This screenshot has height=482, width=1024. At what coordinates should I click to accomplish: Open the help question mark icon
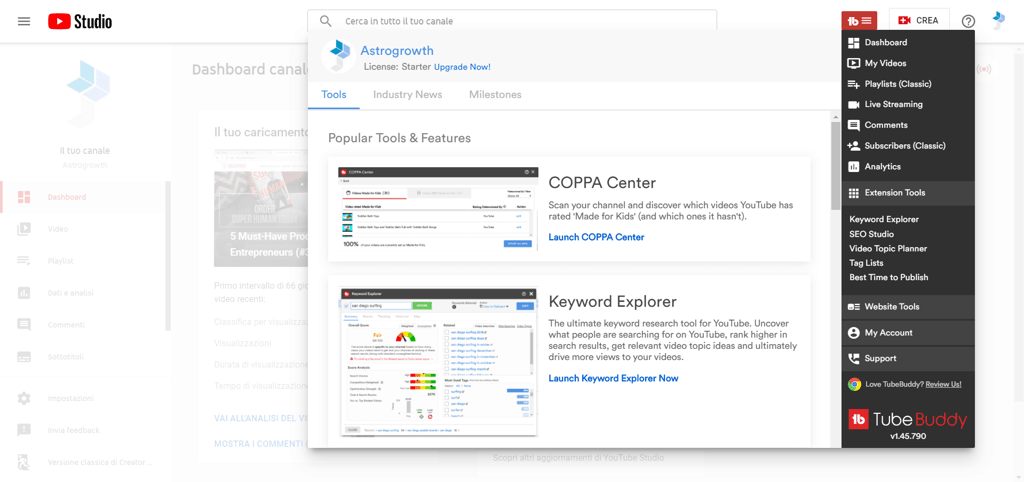tap(968, 21)
